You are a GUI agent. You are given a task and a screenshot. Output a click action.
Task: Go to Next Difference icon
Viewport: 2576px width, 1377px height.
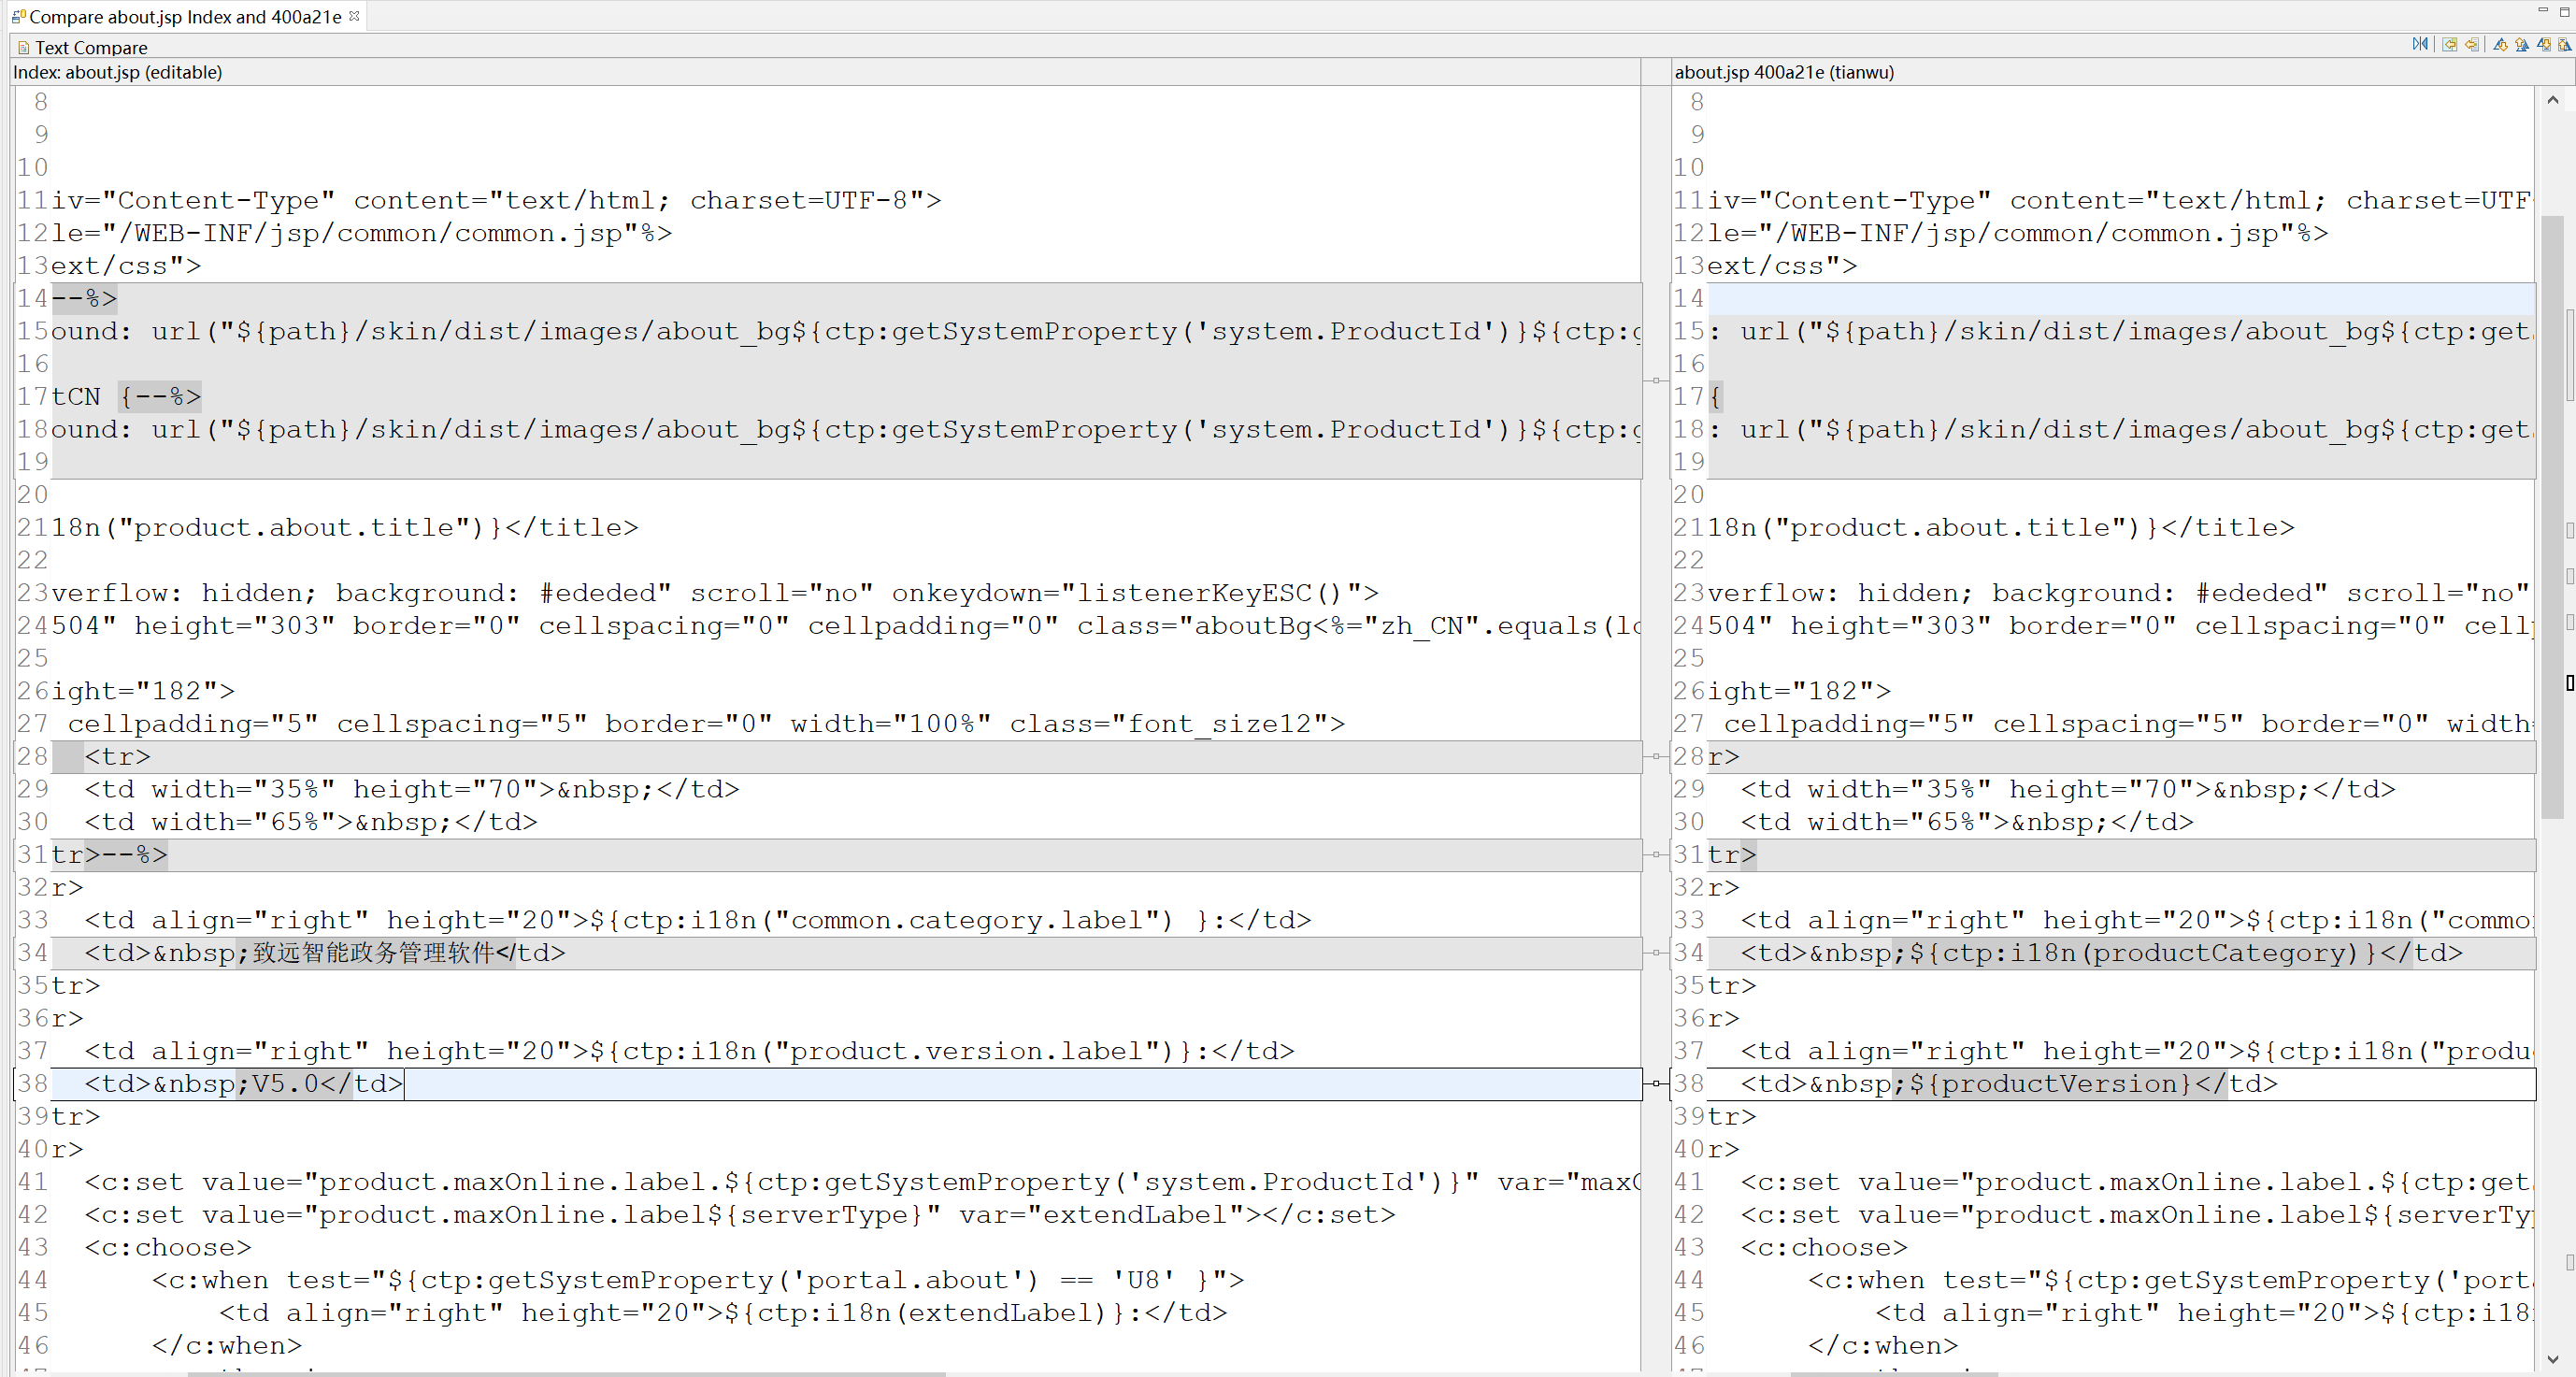(x=2499, y=44)
